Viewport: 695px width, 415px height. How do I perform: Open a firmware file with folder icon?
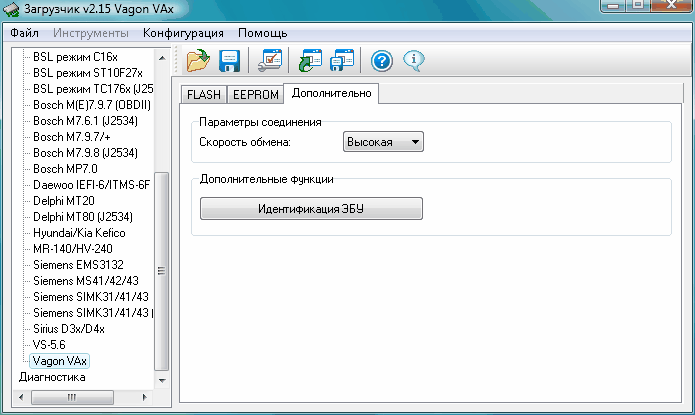point(198,60)
